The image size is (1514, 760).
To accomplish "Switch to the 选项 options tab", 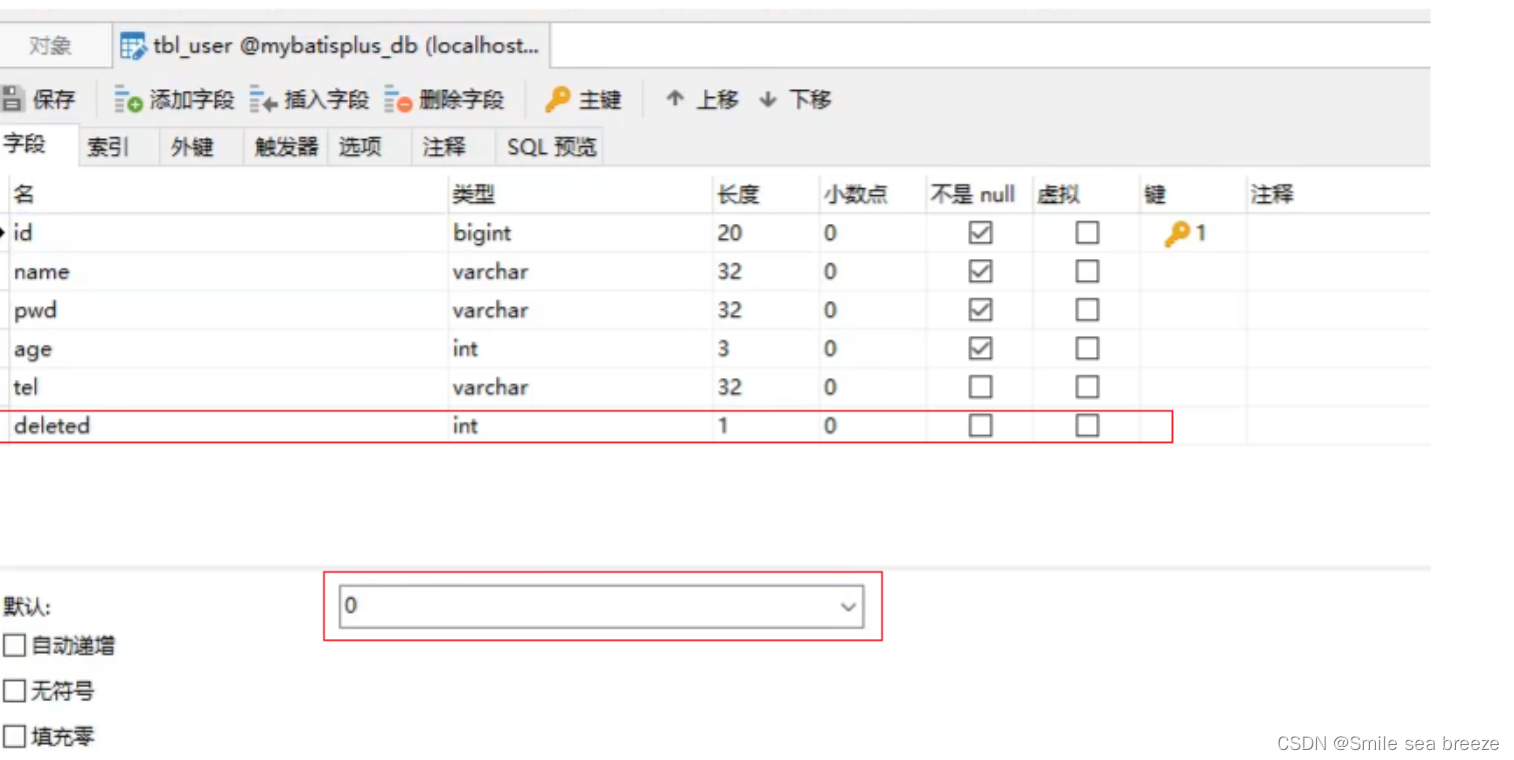I will coord(370,147).
